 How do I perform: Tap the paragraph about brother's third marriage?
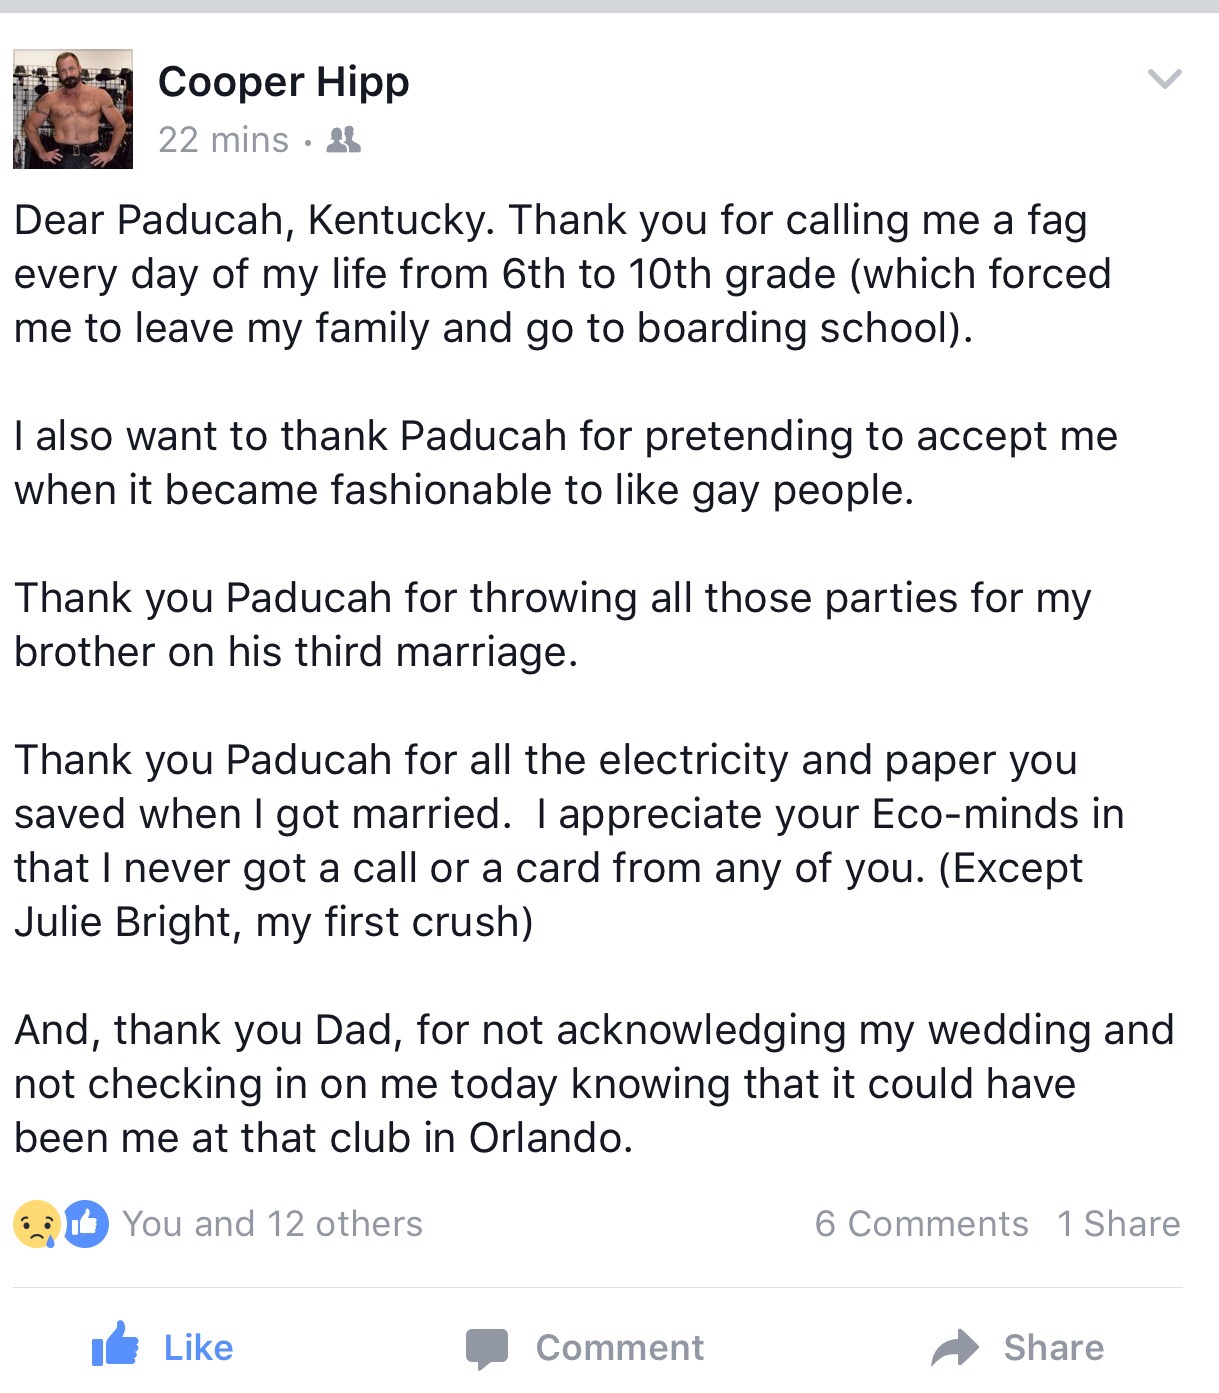pos(550,625)
